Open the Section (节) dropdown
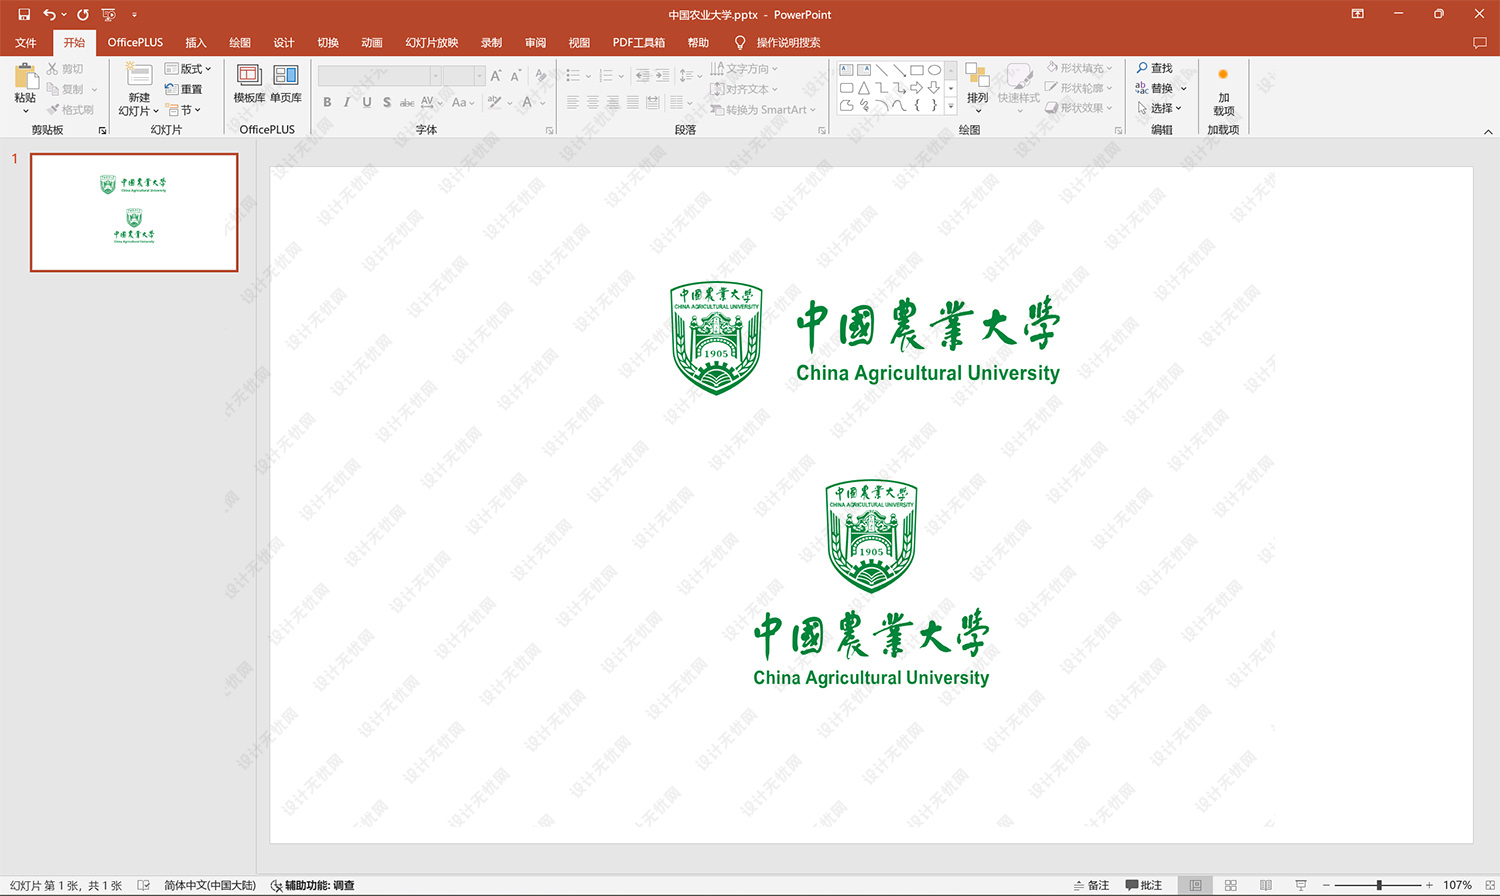Viewport: 1500px width, 896px height. pyautogui.click(x=184, y=110)
